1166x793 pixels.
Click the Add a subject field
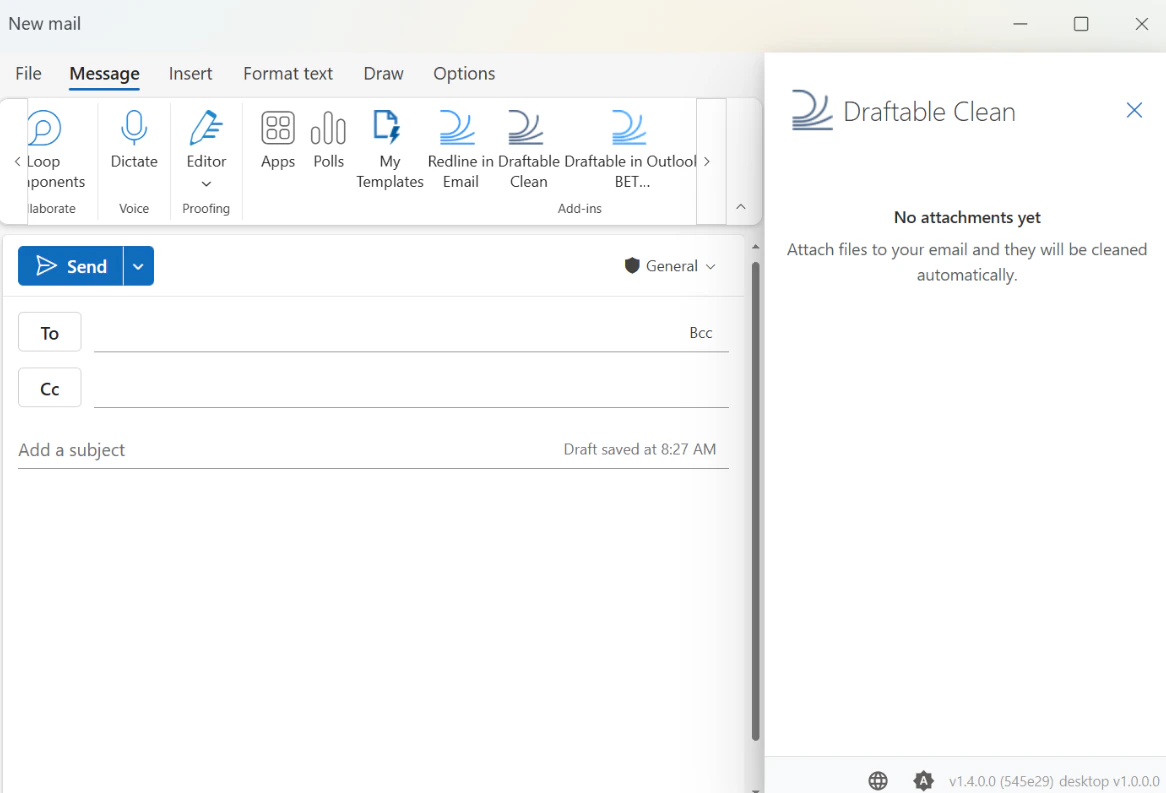coord(286,449)
